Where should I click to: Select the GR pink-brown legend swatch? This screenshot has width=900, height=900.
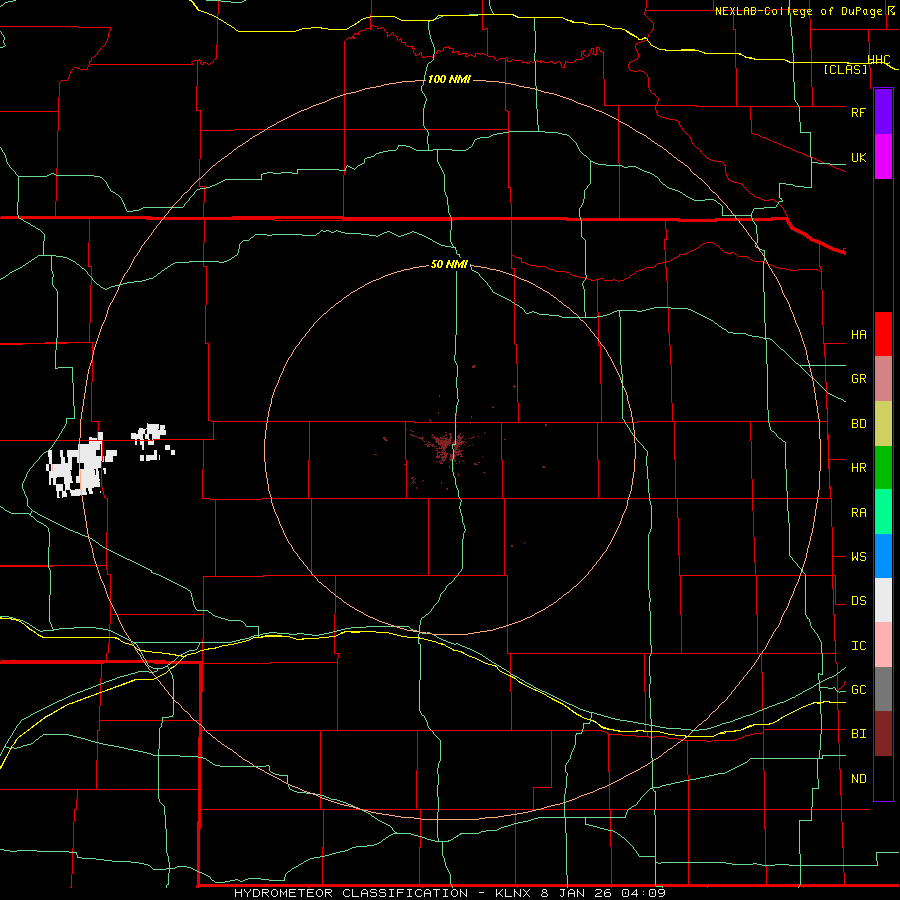click(x=883, y=378)
